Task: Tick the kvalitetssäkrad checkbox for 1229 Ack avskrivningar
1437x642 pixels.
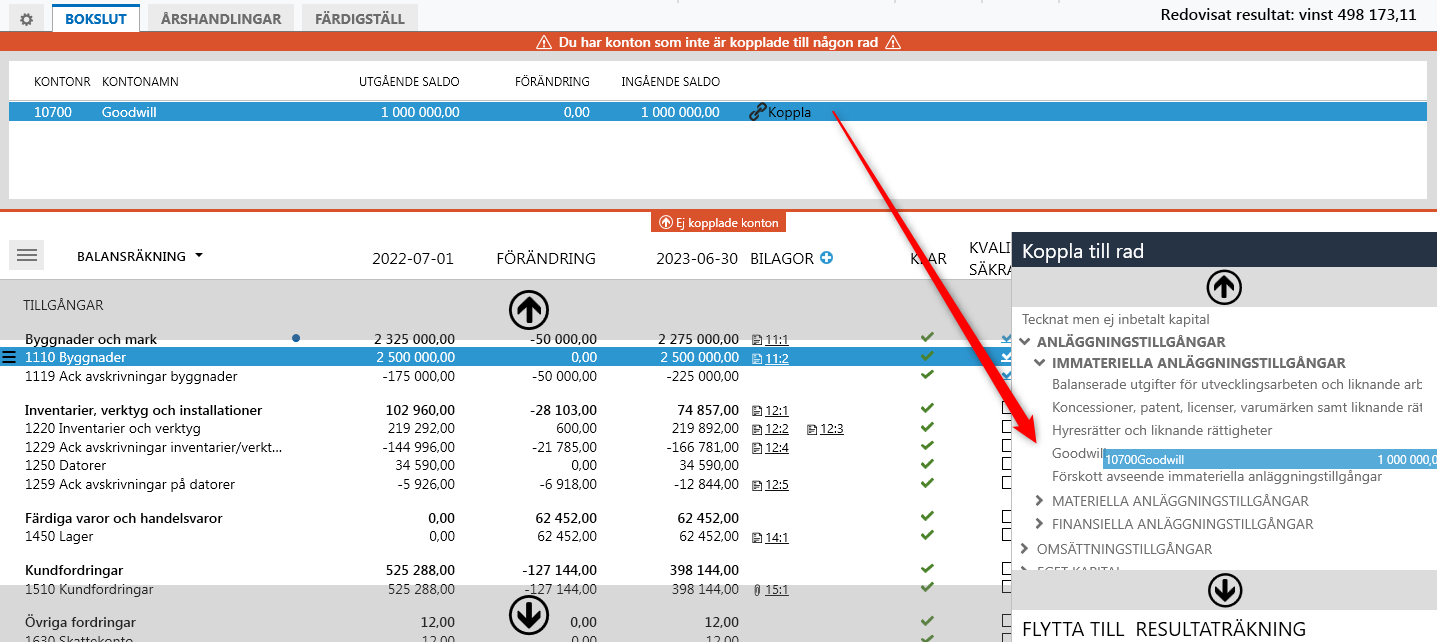Action: point(1007,445)
